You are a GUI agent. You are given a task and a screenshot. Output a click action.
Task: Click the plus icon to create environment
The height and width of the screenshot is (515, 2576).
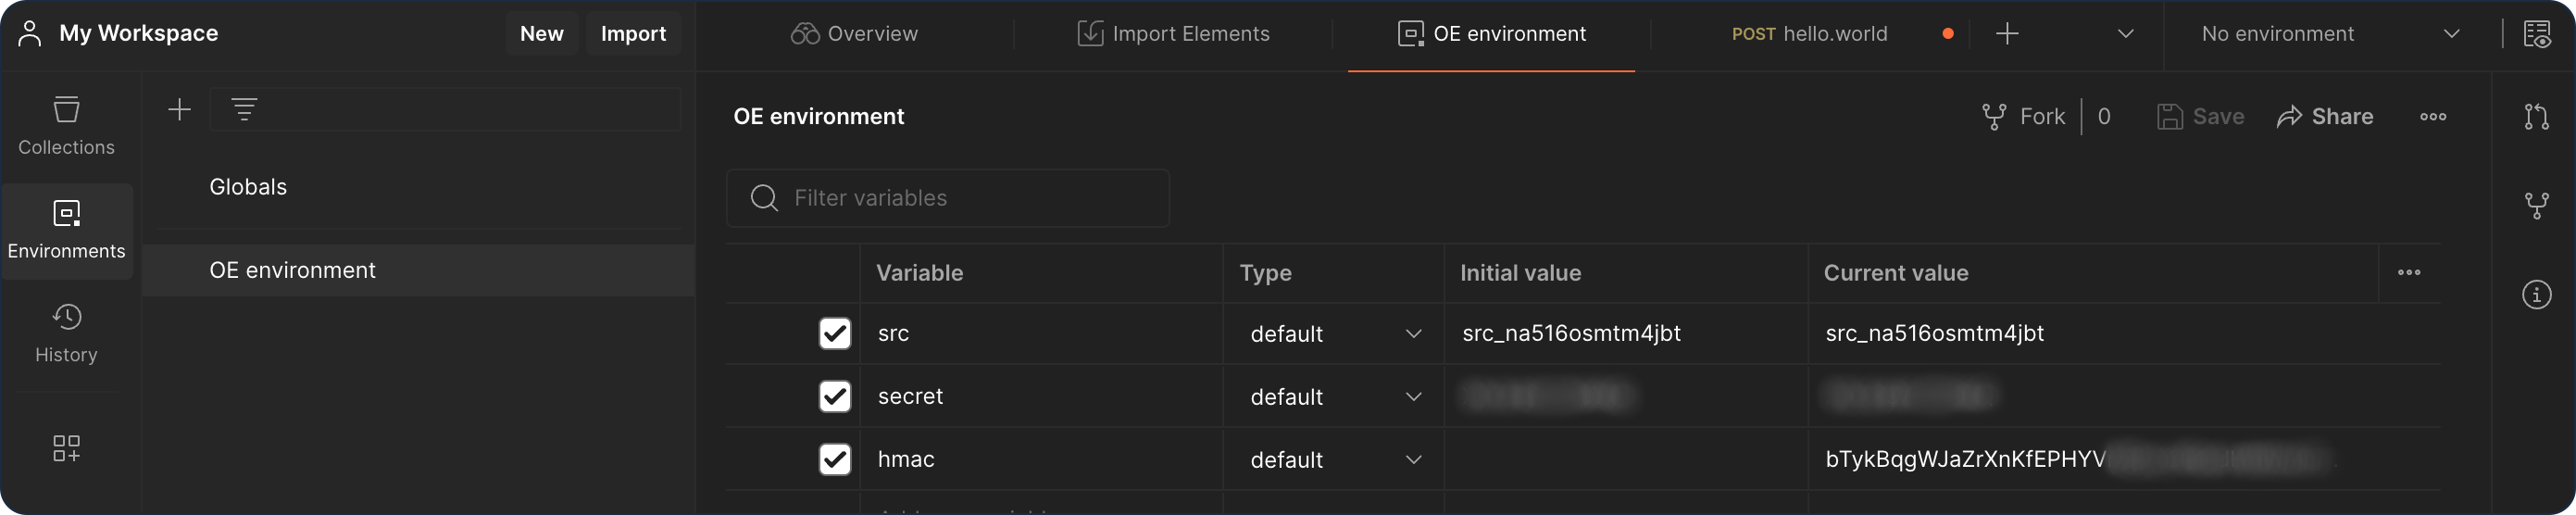[180, 110]
